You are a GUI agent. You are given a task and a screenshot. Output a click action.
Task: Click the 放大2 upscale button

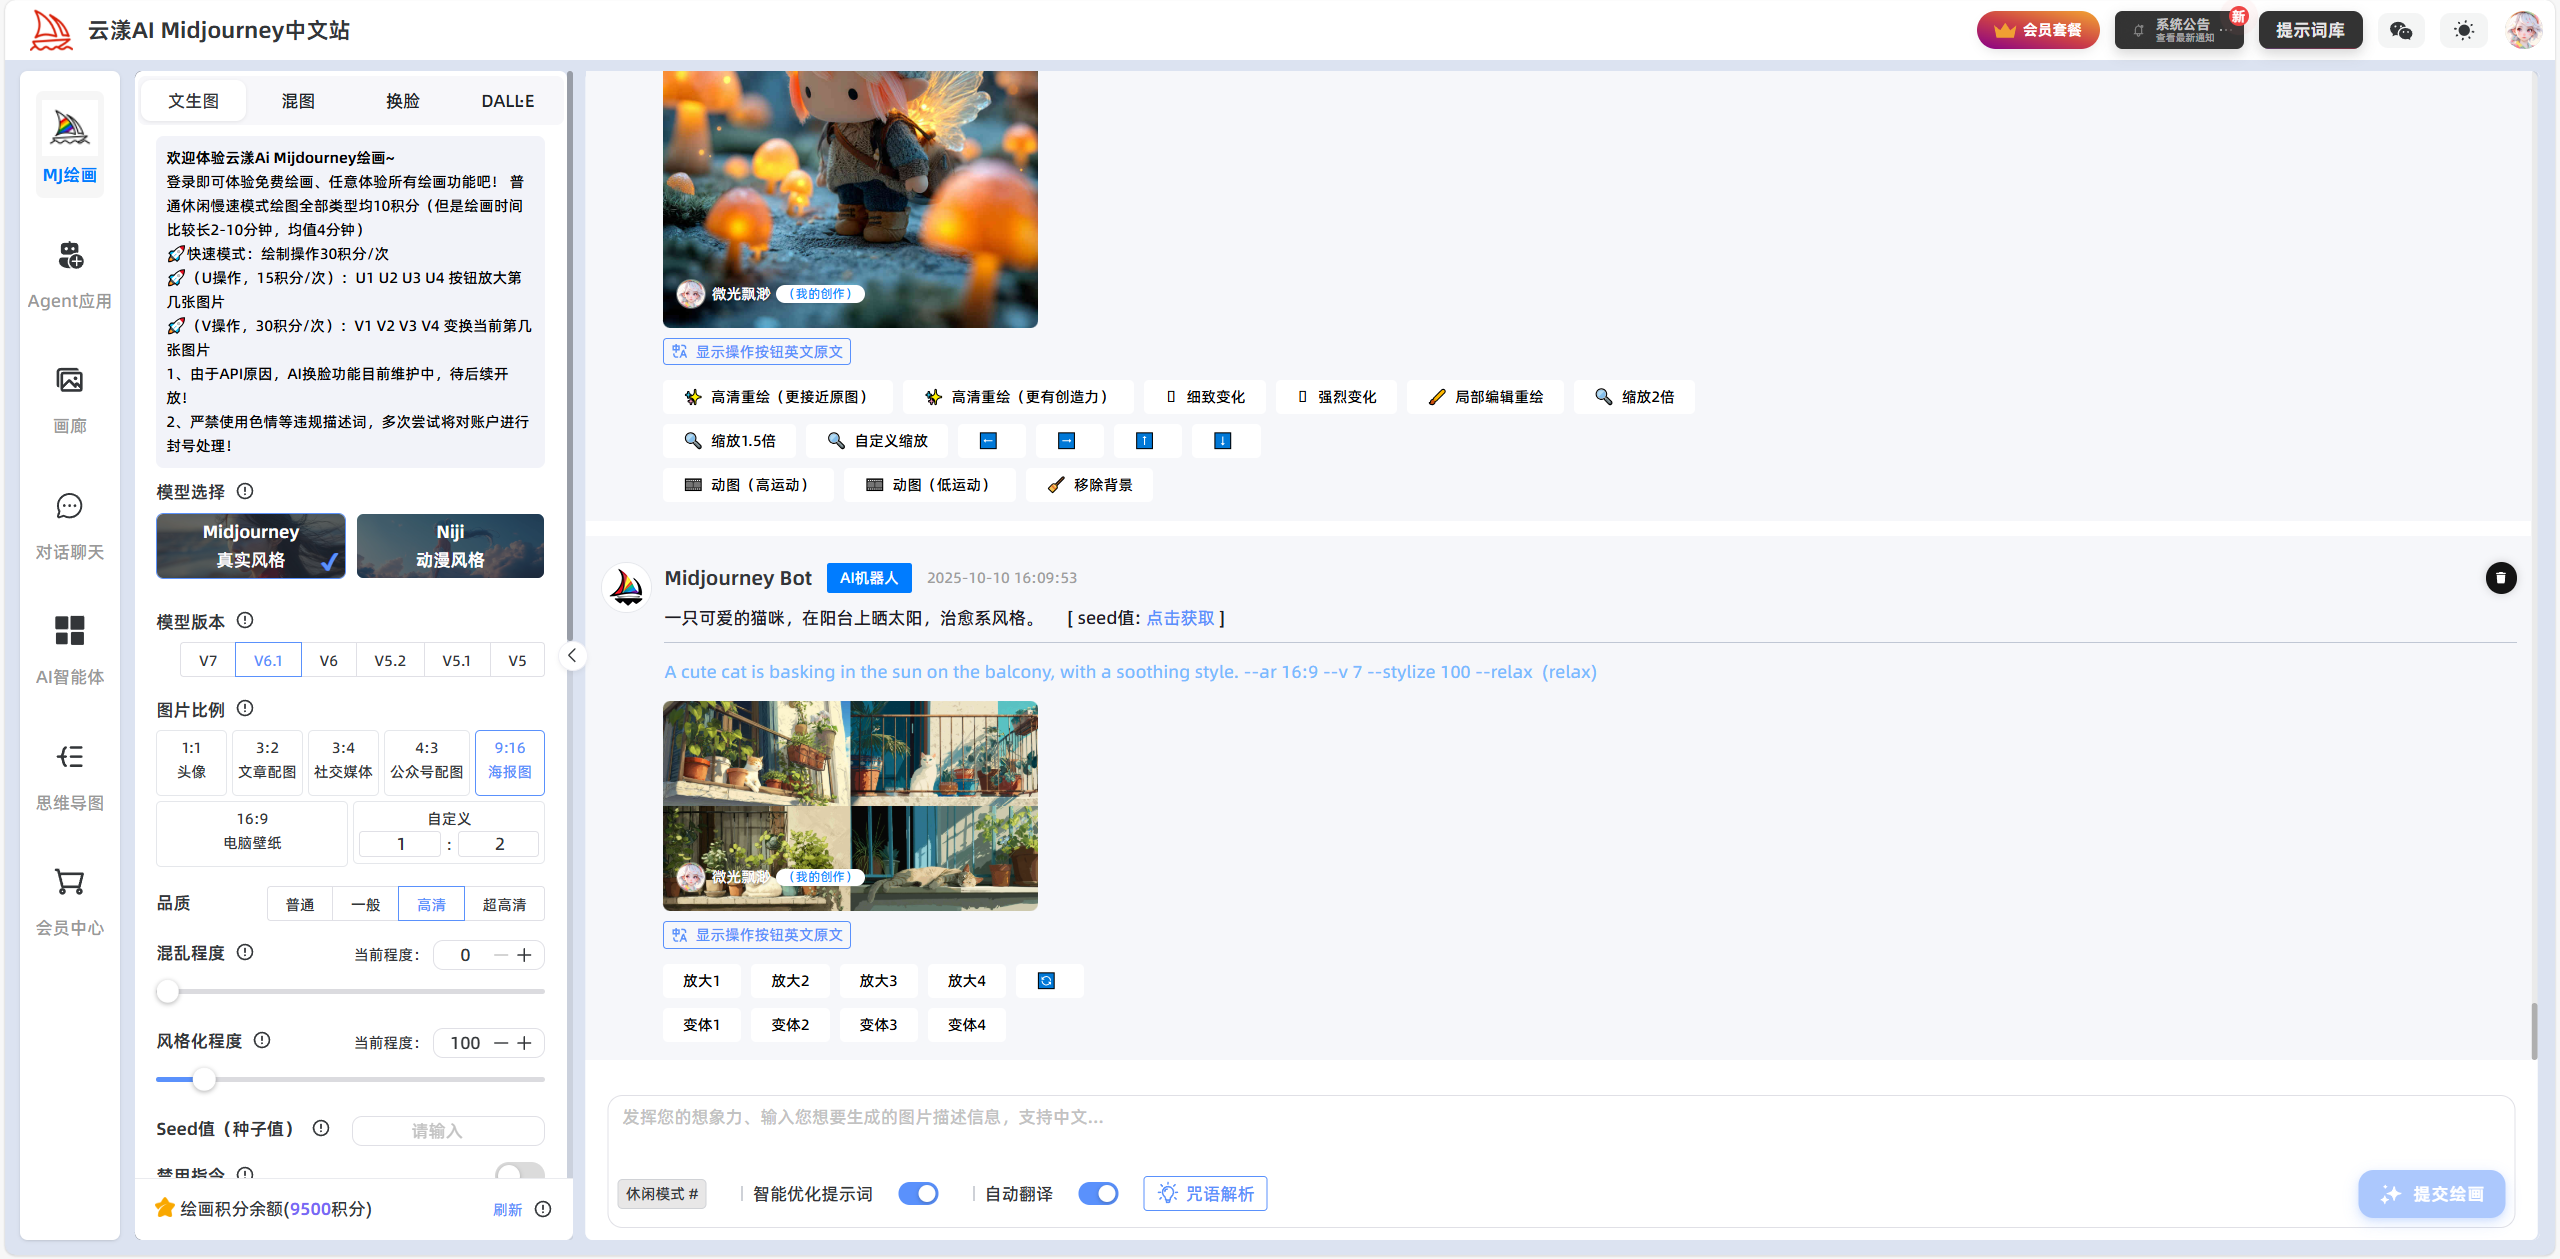coord(790,981)
